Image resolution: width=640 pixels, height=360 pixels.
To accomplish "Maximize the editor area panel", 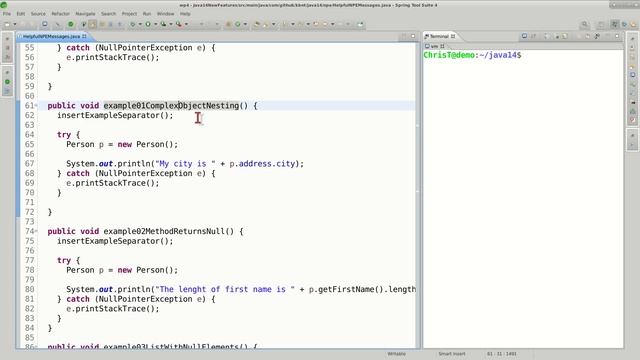I will point(413,36).
